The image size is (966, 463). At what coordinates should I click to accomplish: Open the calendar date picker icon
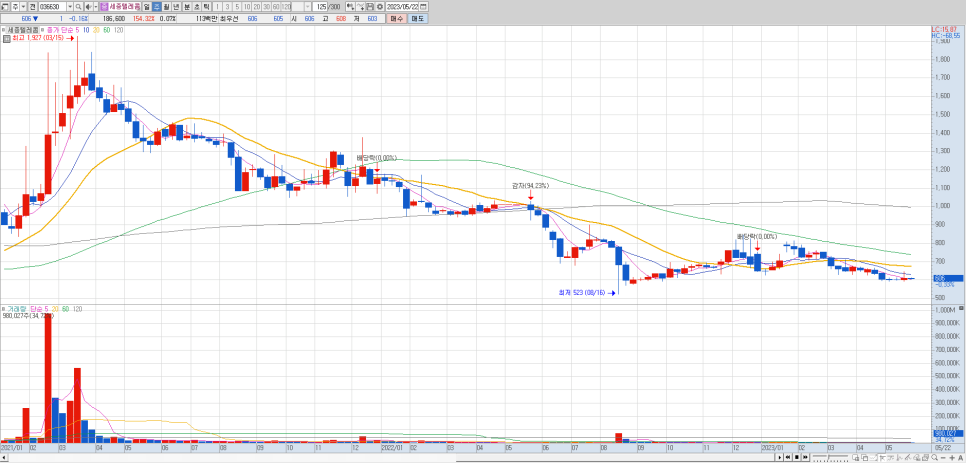click(x=423, y=6)
